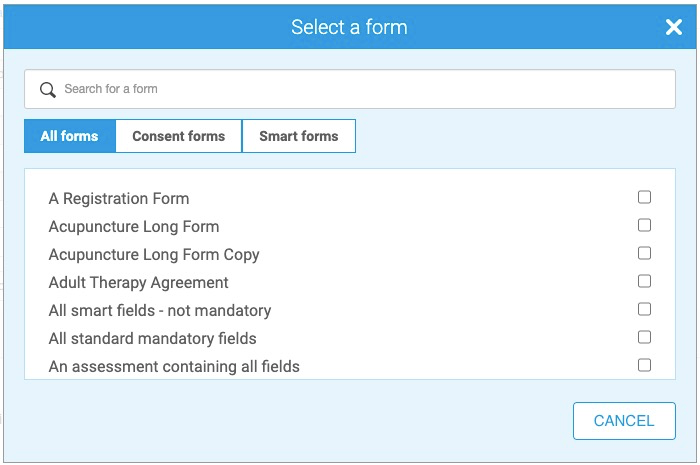Show the Smart forms tab
The height and width of the screenshot is (465, 700).
(299, 136)
